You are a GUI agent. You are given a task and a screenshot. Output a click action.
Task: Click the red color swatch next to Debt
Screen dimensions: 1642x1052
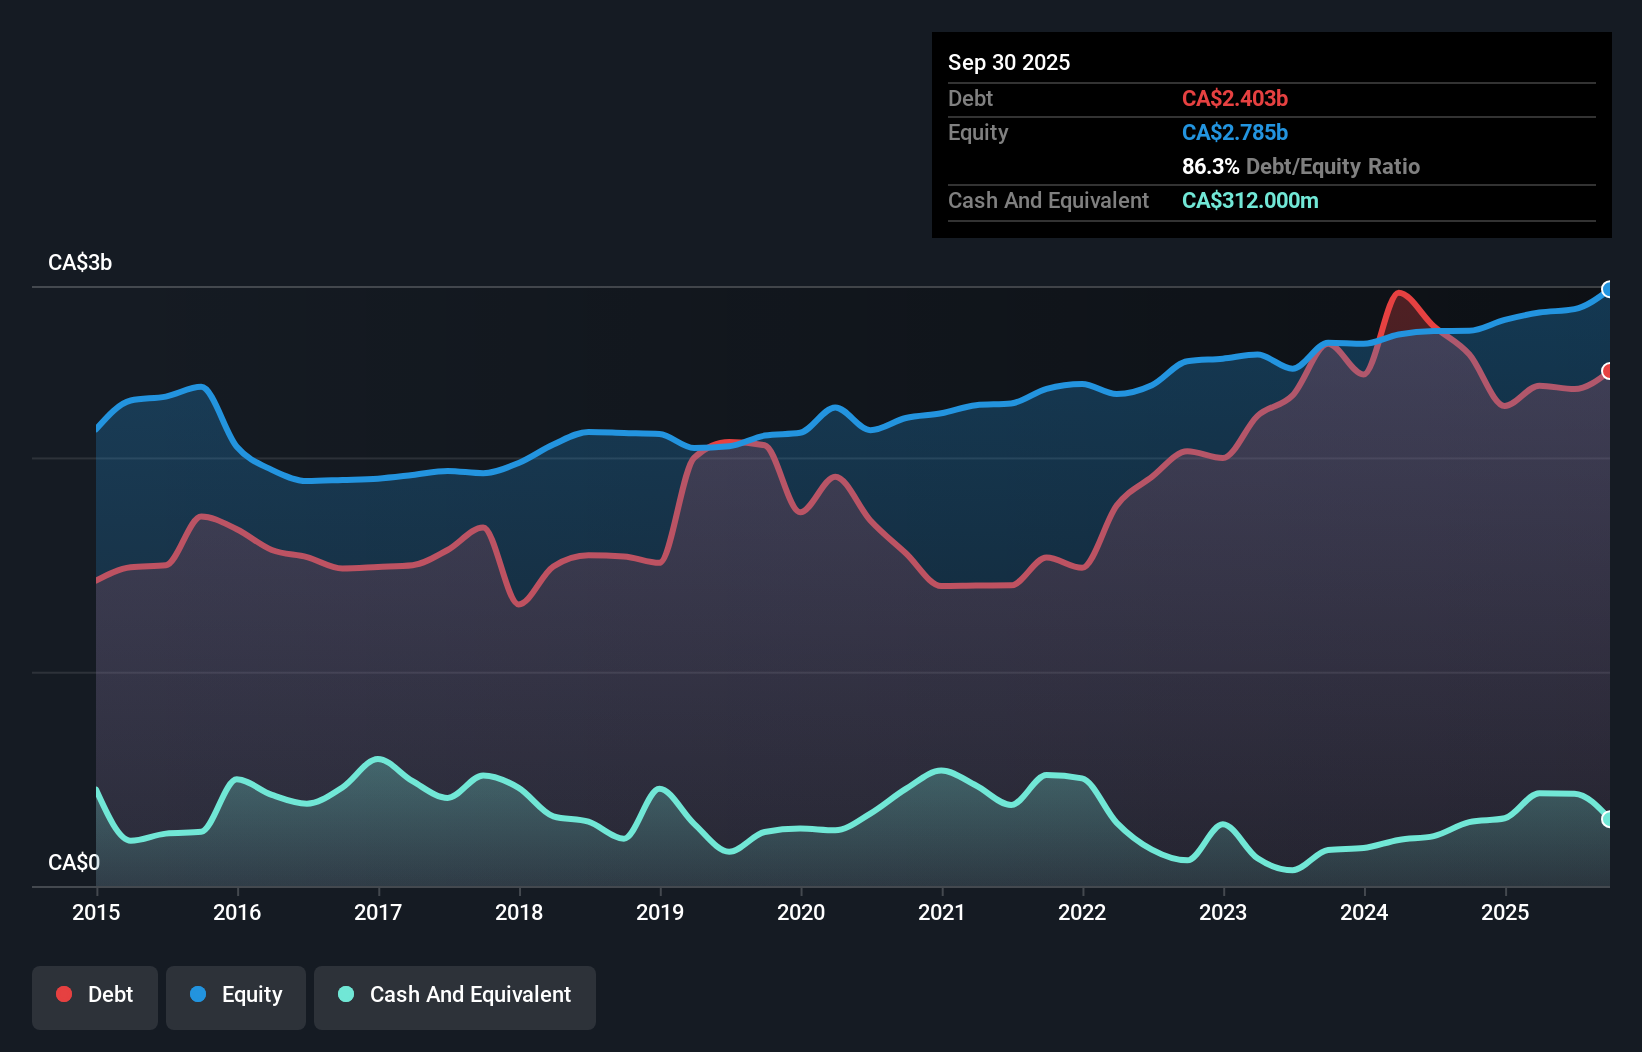(63, 994)
